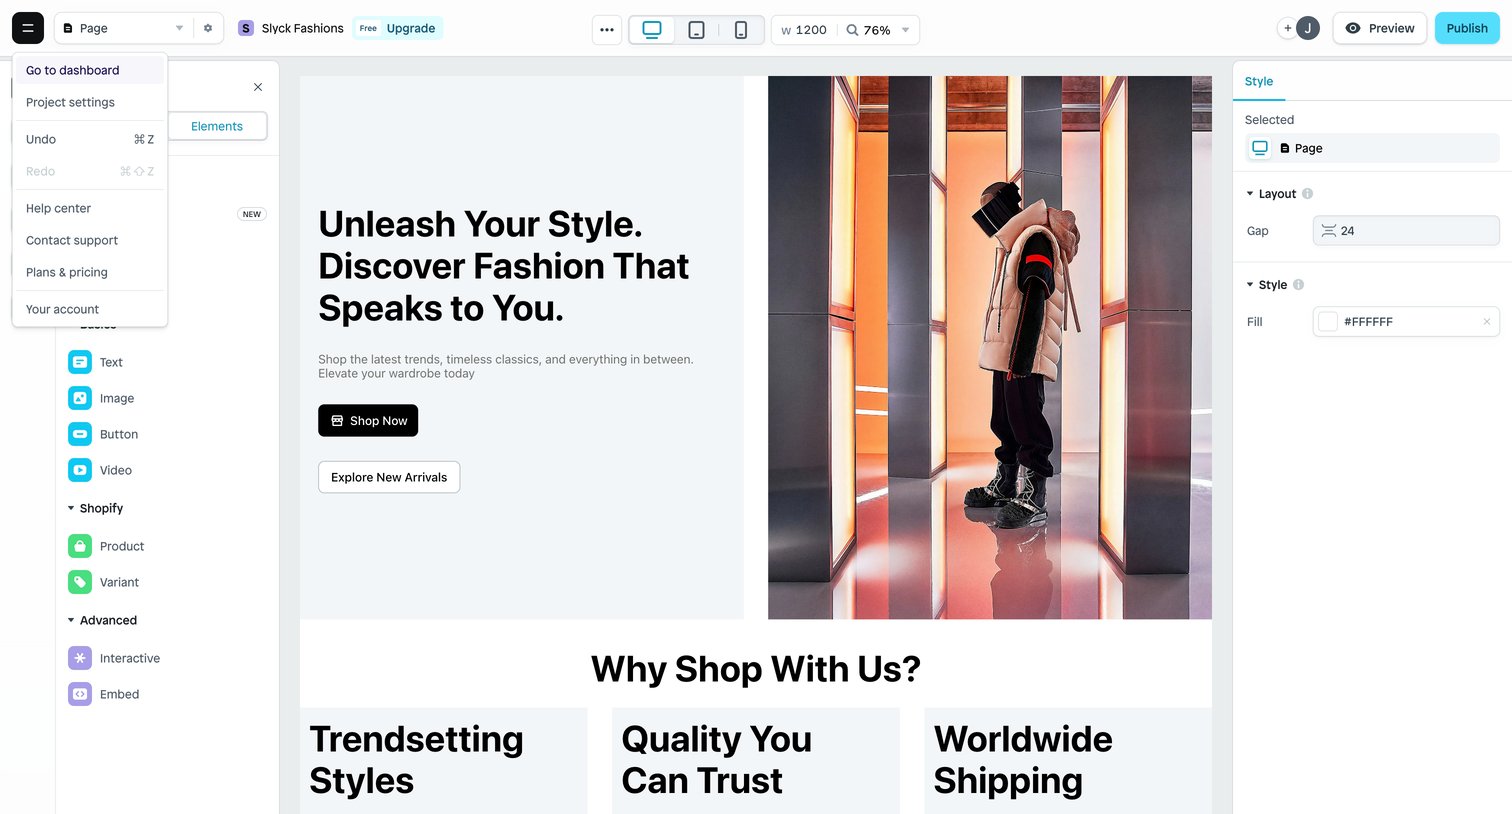Image resolution: width=1512 pixels, height=814 pixels.
Task: Switch to the desktop viewport view
Action: pyautogui.click(x=652, y=29)
